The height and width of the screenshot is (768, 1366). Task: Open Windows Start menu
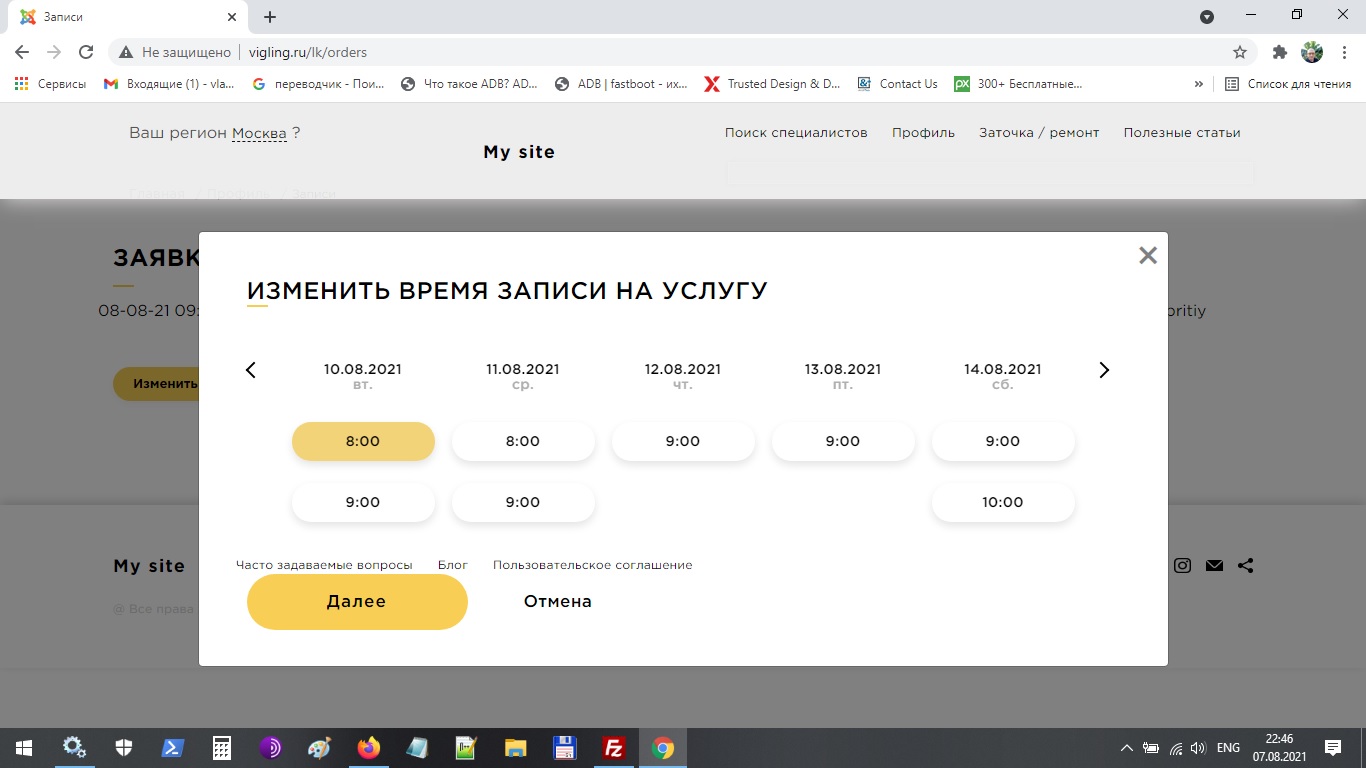click(24, 748)
